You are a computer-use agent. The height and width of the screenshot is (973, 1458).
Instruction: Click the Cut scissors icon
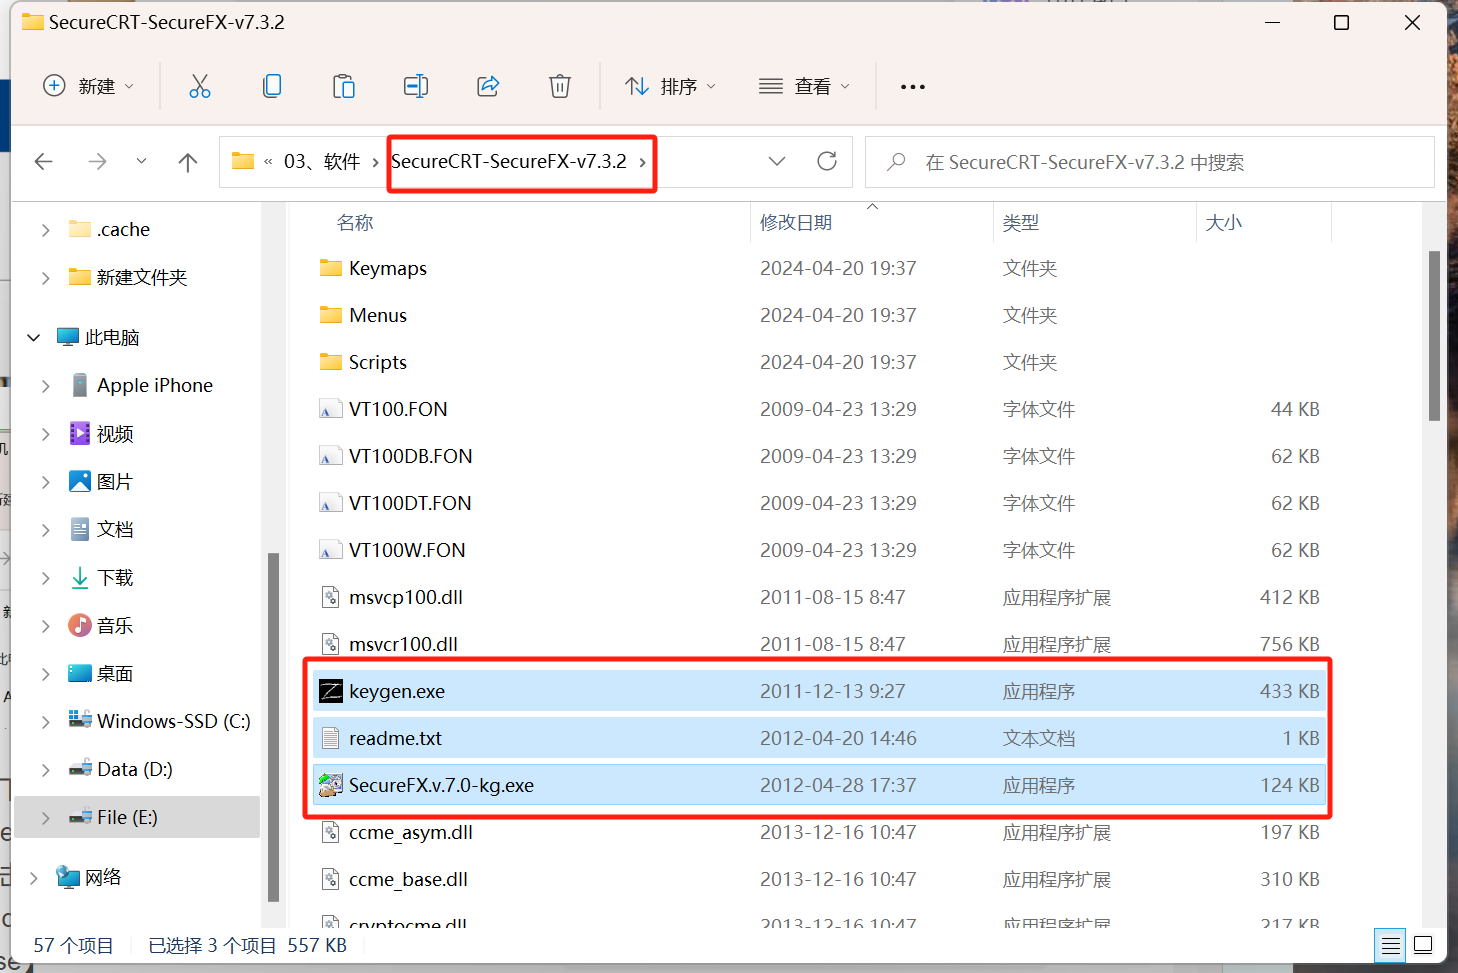[200, 86]
